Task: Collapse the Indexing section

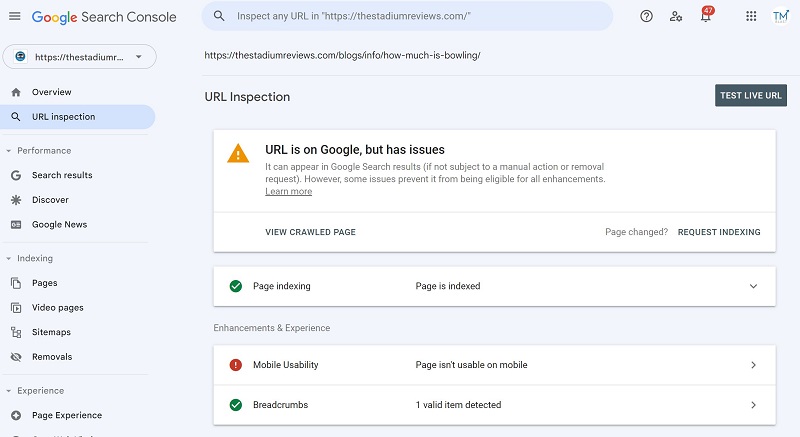Action: point(9,259)
